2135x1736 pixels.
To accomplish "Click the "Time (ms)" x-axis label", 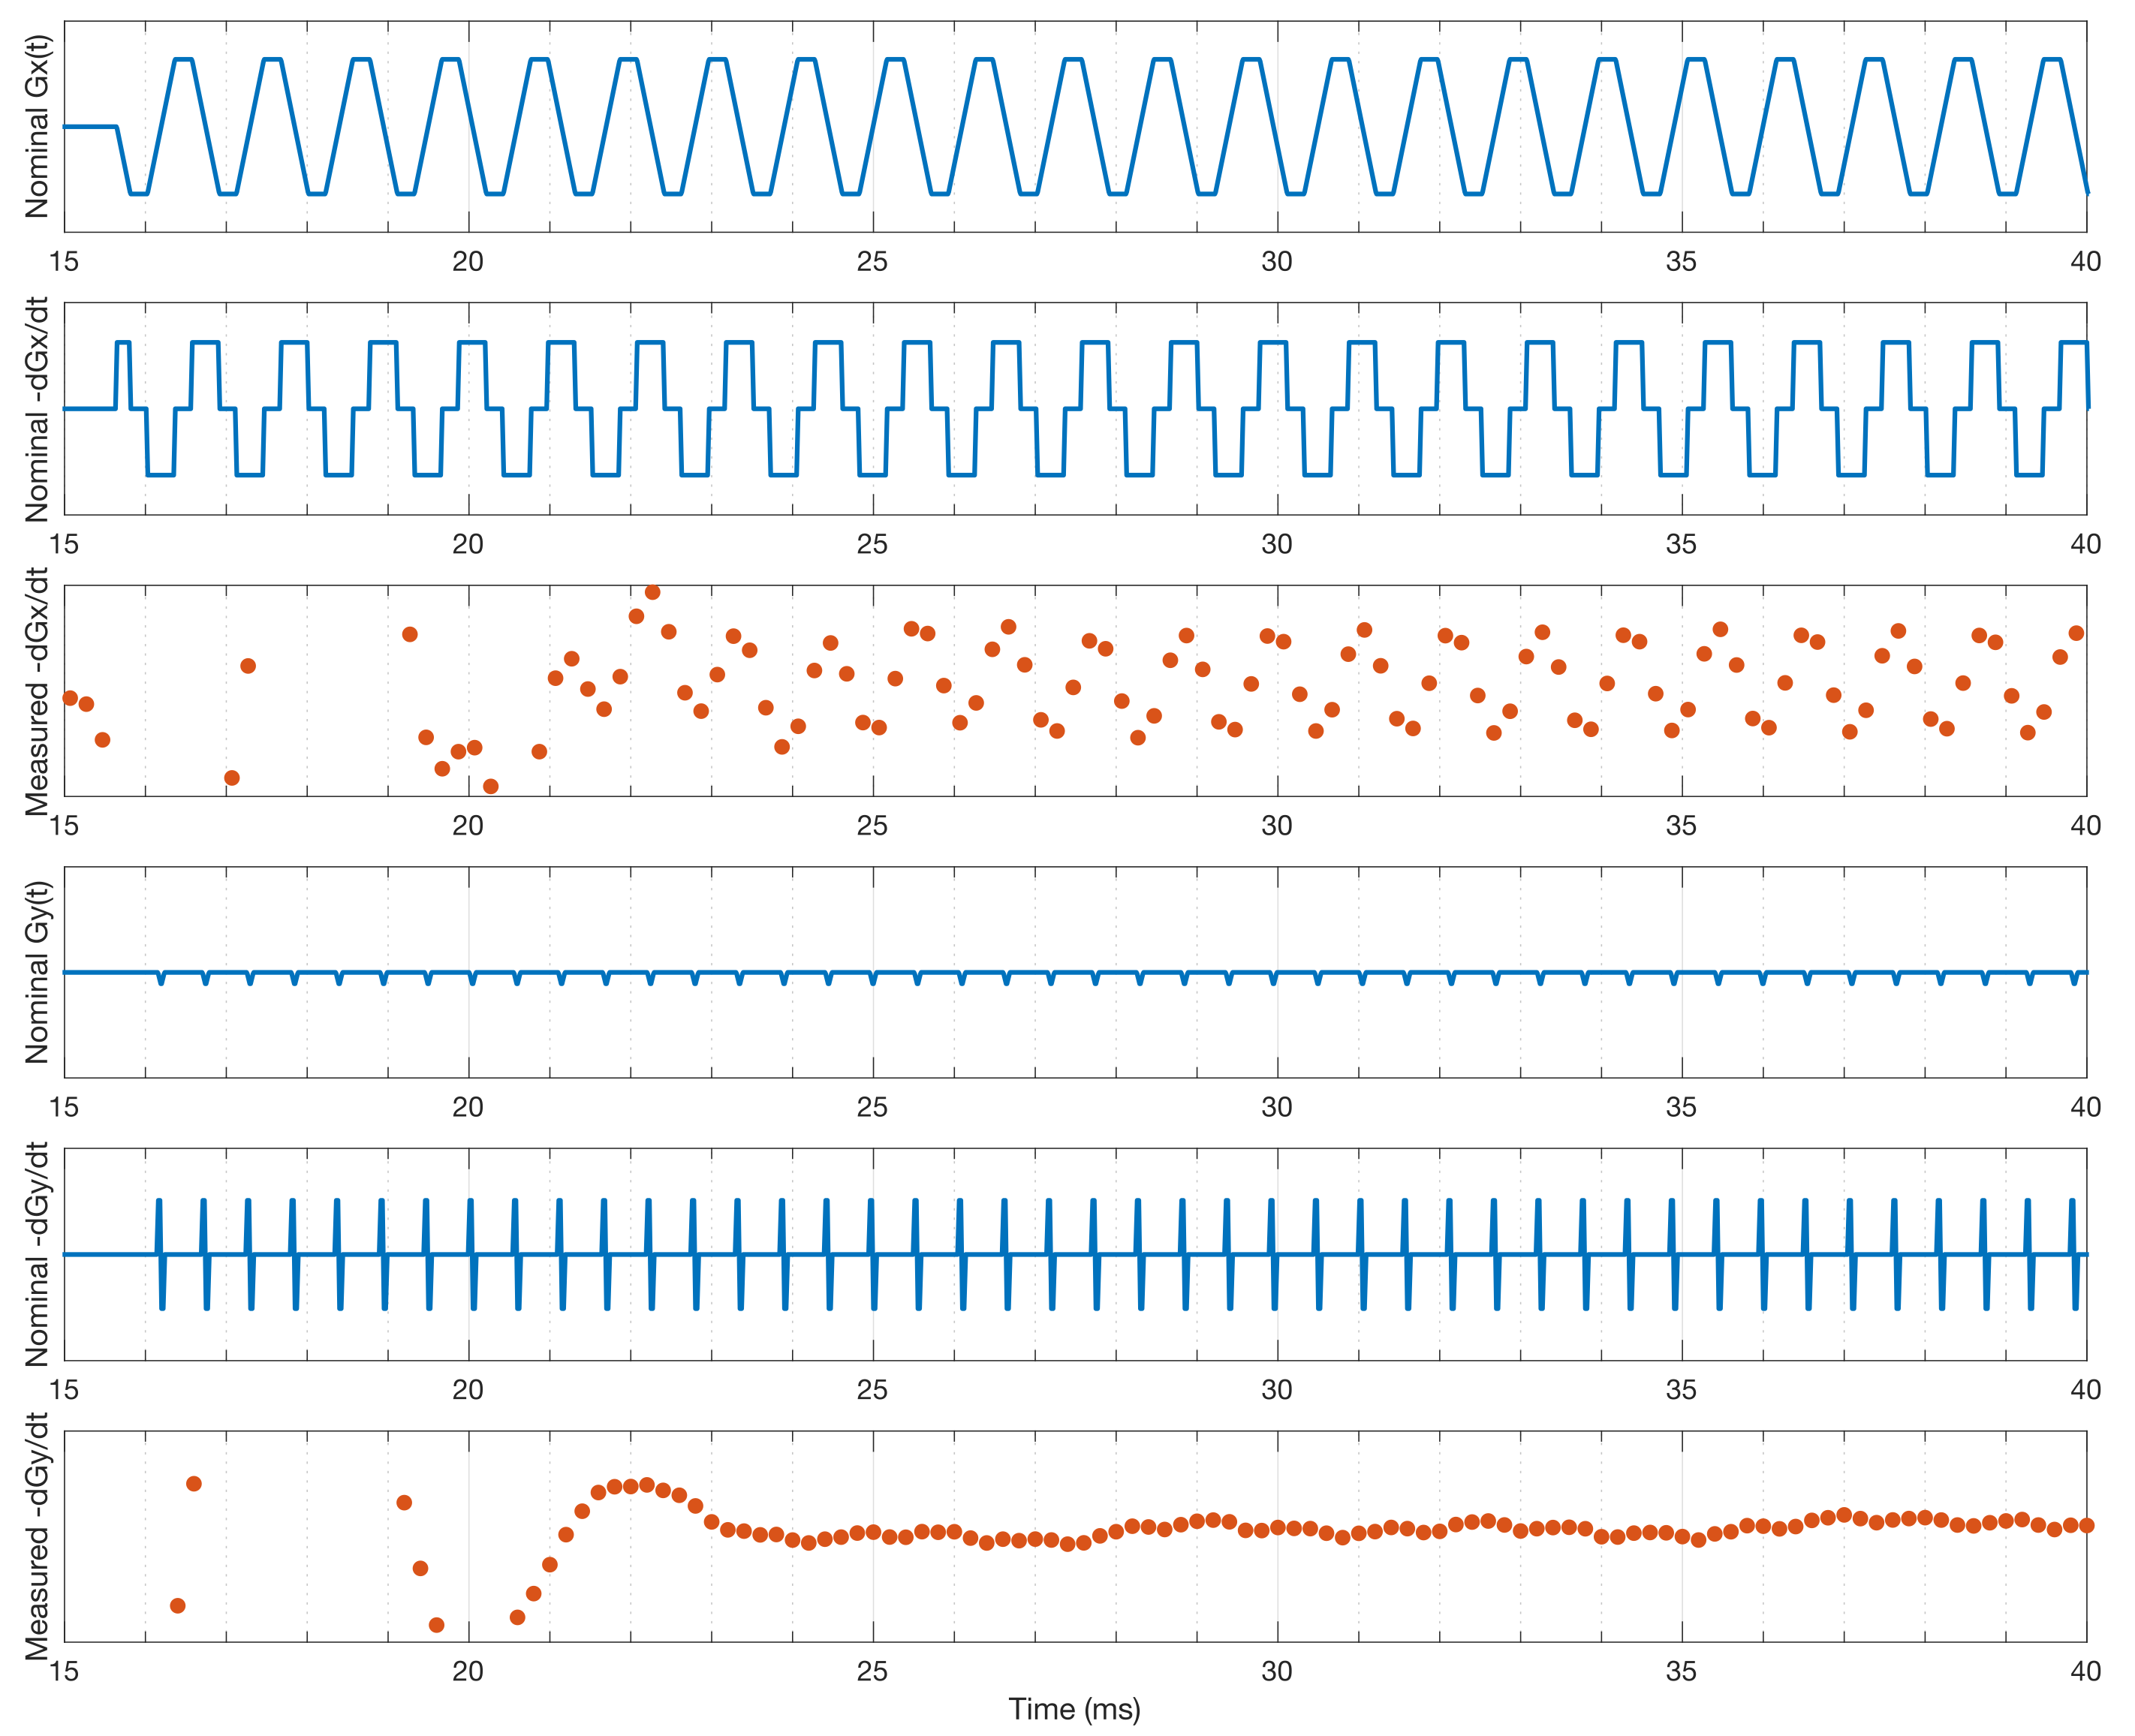I will 1074,1710.
